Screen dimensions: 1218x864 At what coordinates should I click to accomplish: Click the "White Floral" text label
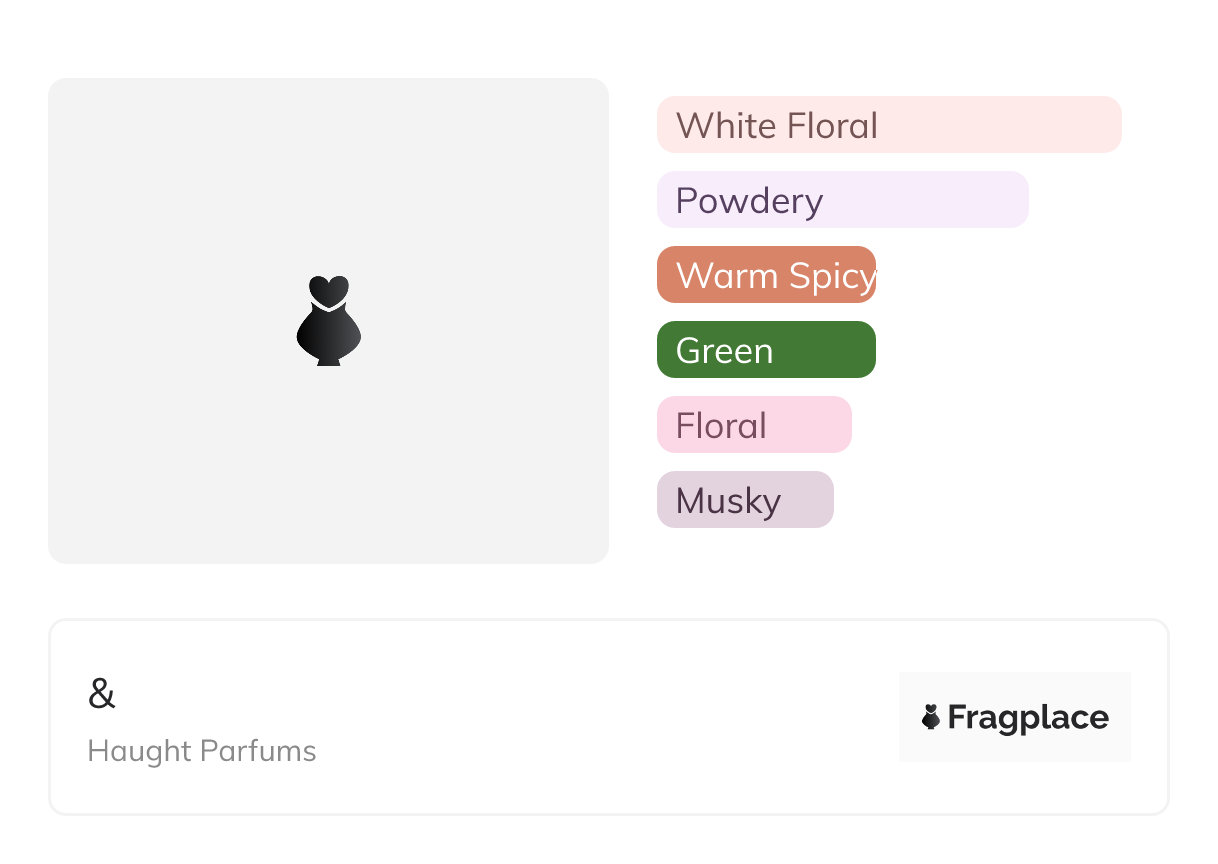point(777,126)
